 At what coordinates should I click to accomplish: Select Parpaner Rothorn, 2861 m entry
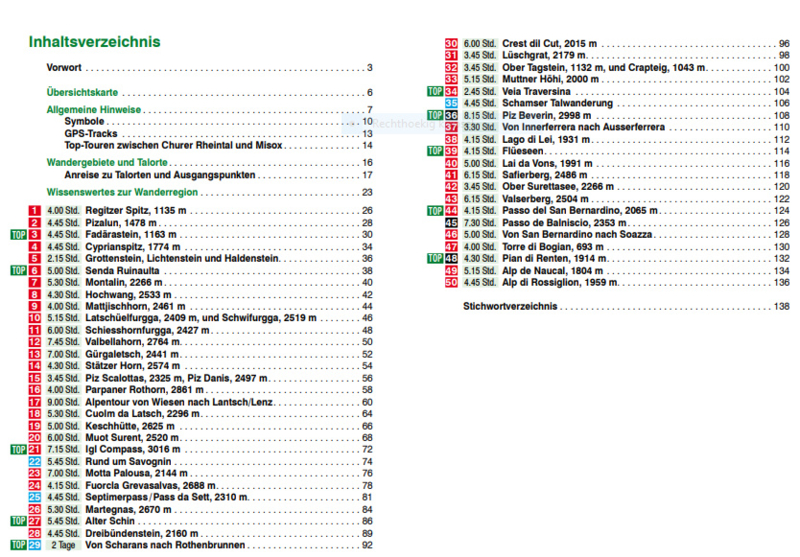144,390
